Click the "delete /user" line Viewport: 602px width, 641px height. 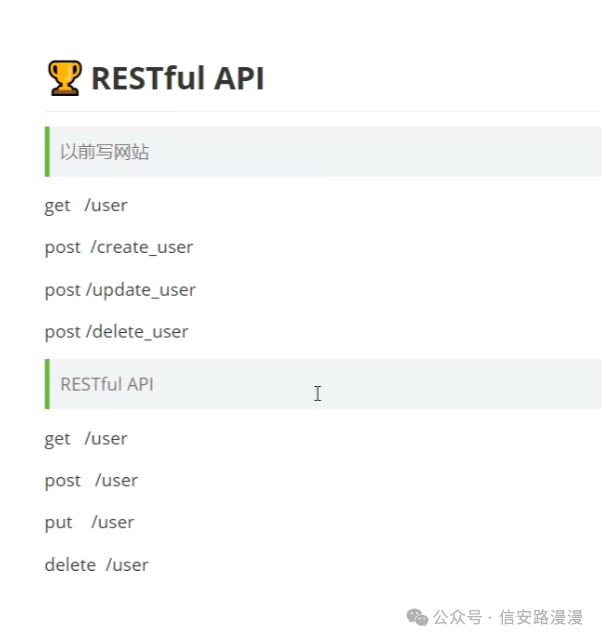click(96, 565)
